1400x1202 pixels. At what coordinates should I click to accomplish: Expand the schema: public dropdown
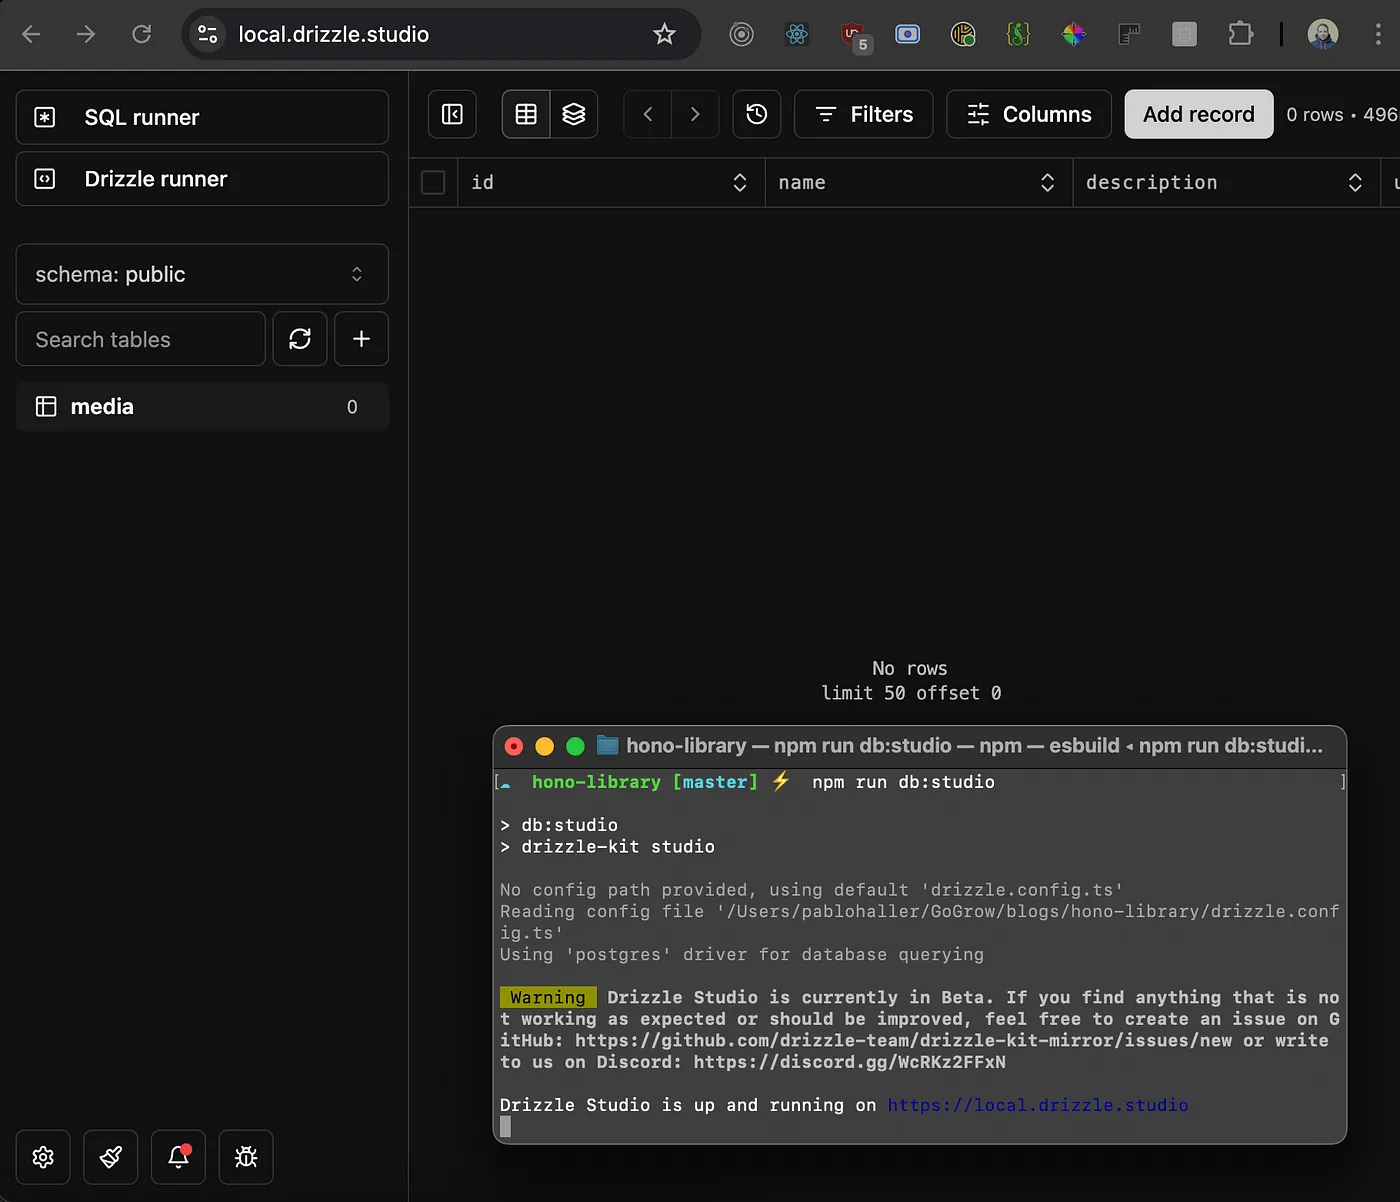tap(202, 274)
